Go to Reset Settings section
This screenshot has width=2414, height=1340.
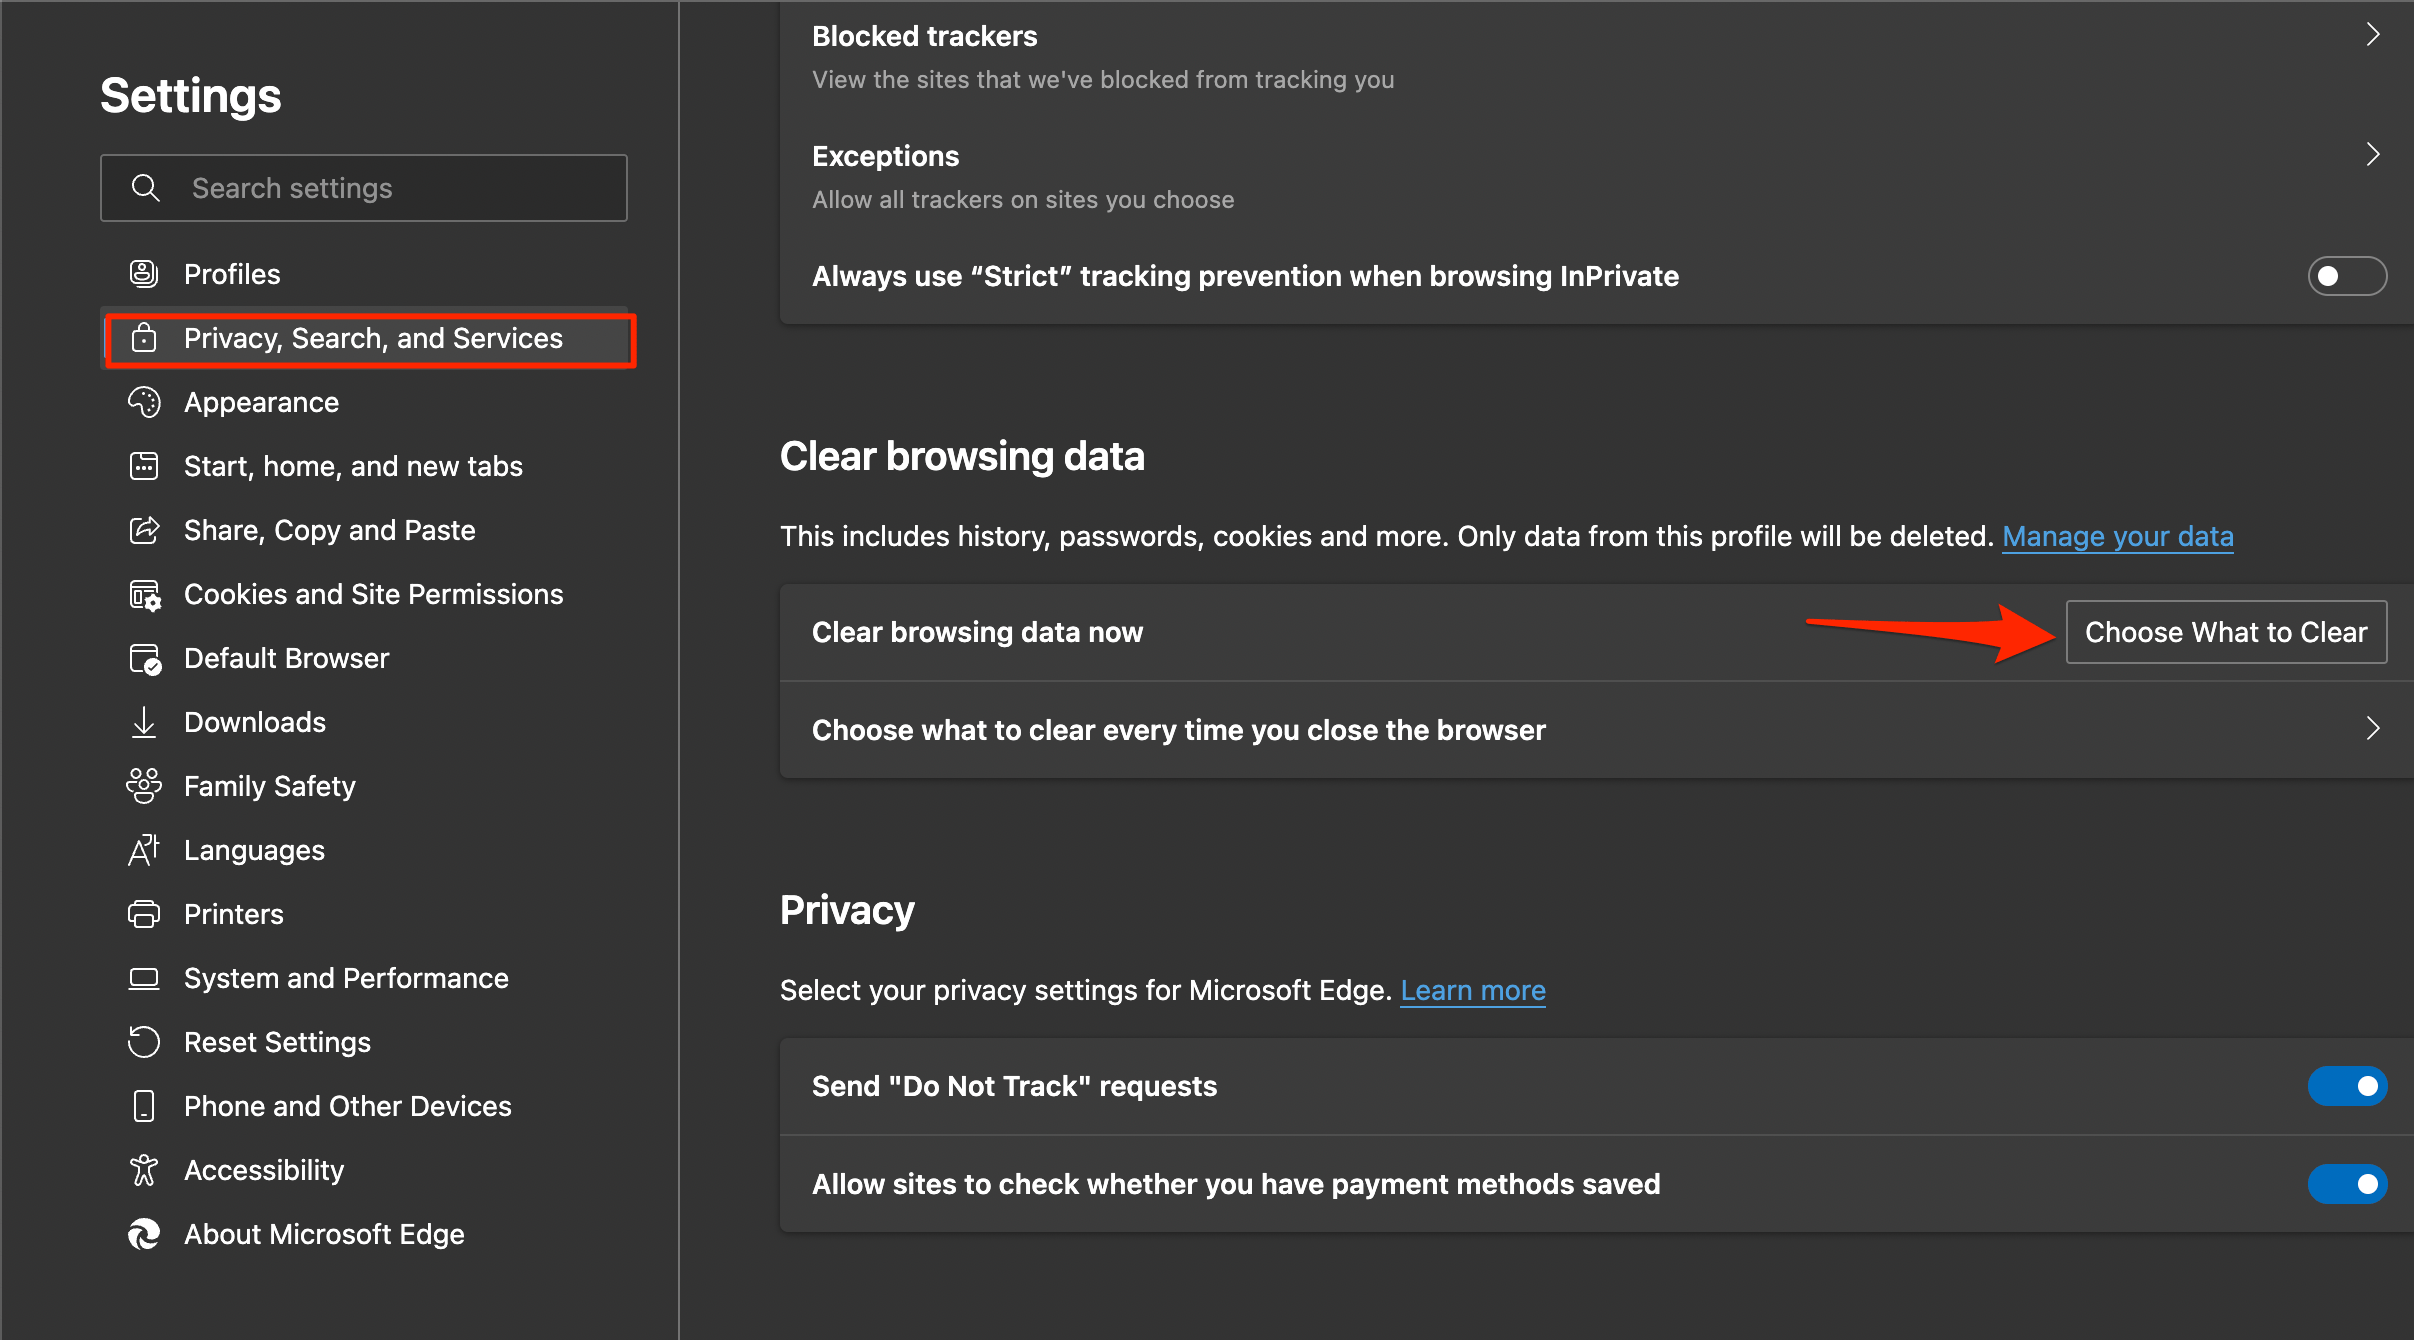point(277,1042)
